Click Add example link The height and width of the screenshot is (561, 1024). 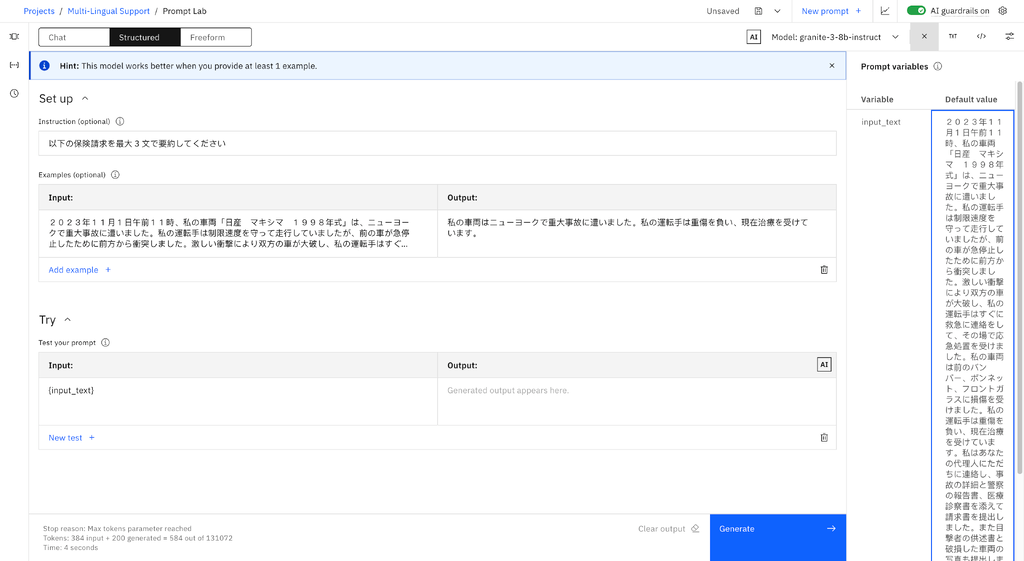tap(79, 270)
